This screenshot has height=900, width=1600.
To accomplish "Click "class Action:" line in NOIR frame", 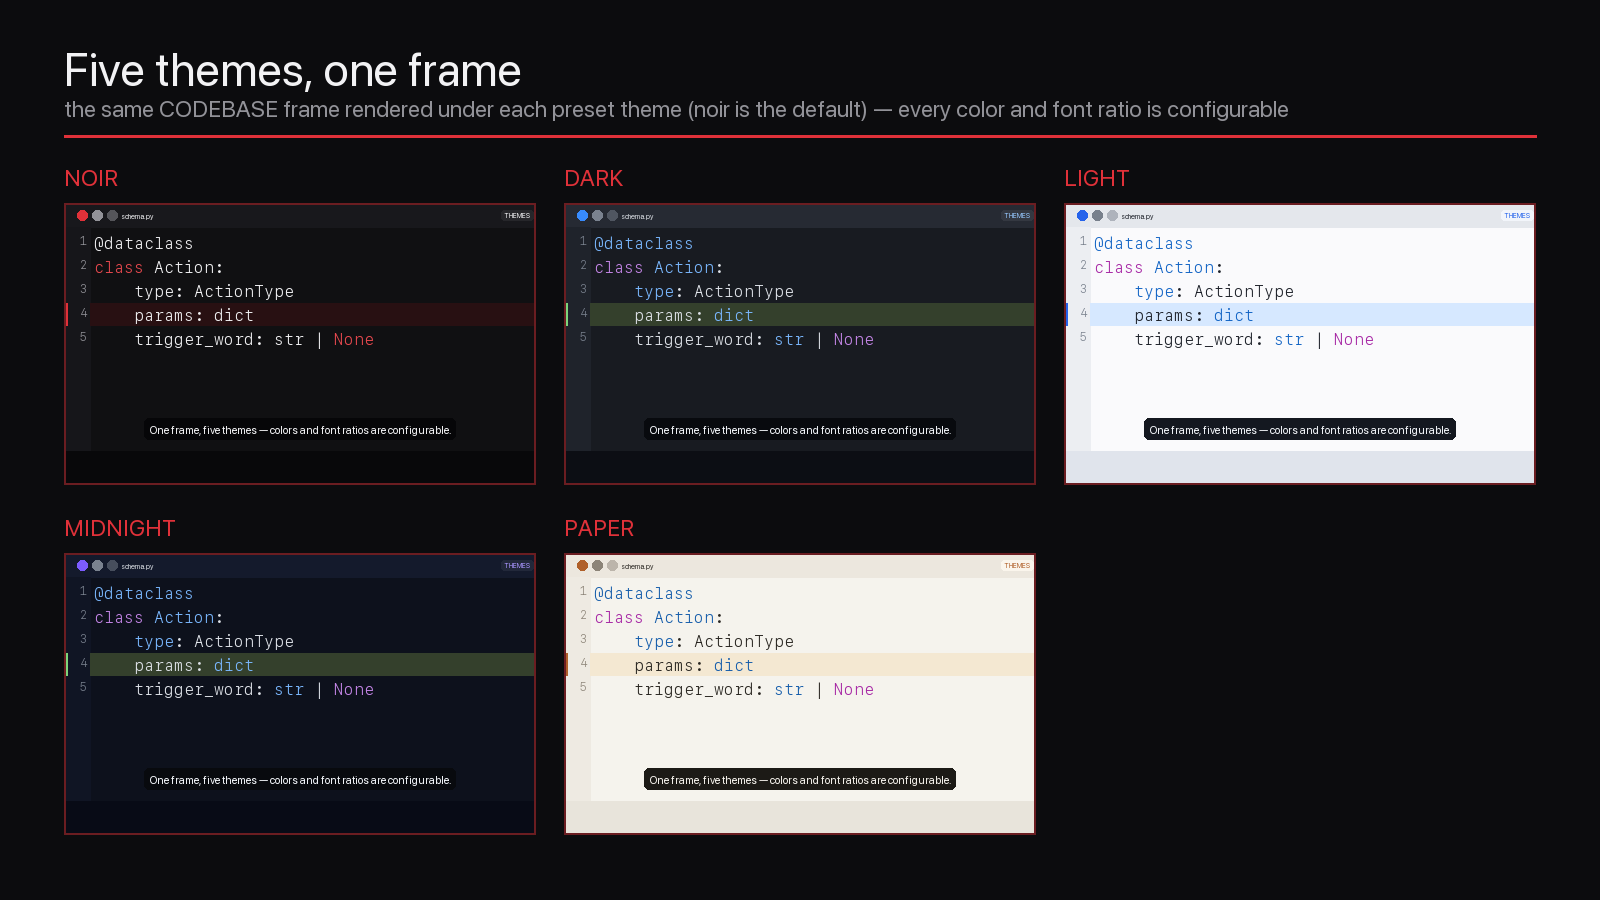I will tap(159, 267).
